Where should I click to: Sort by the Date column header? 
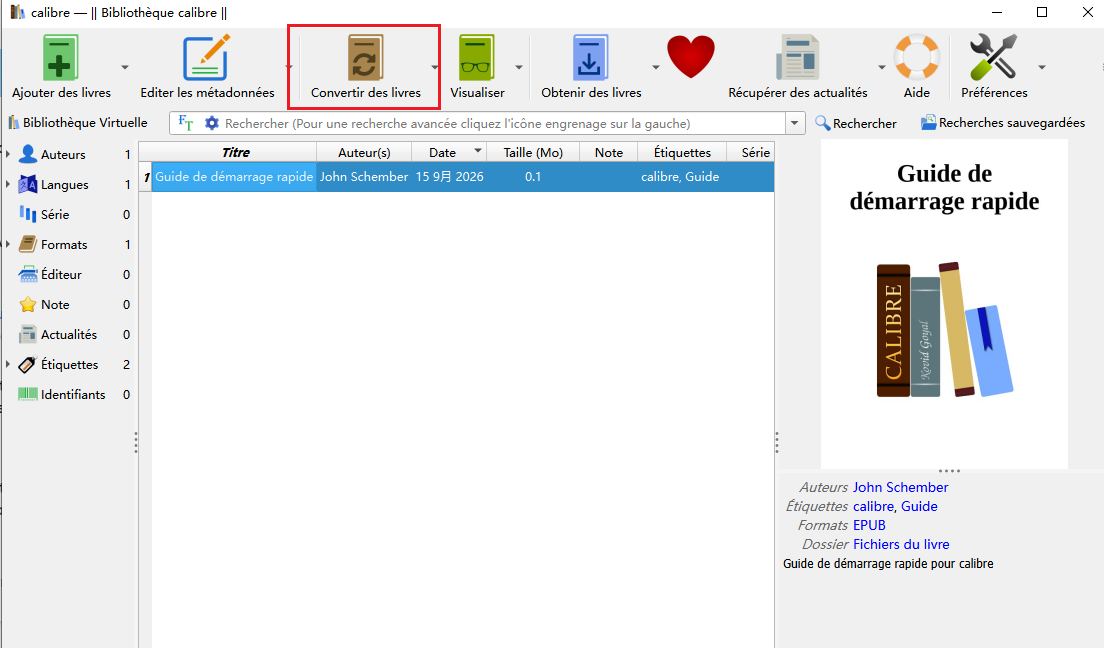pos(448,152)
